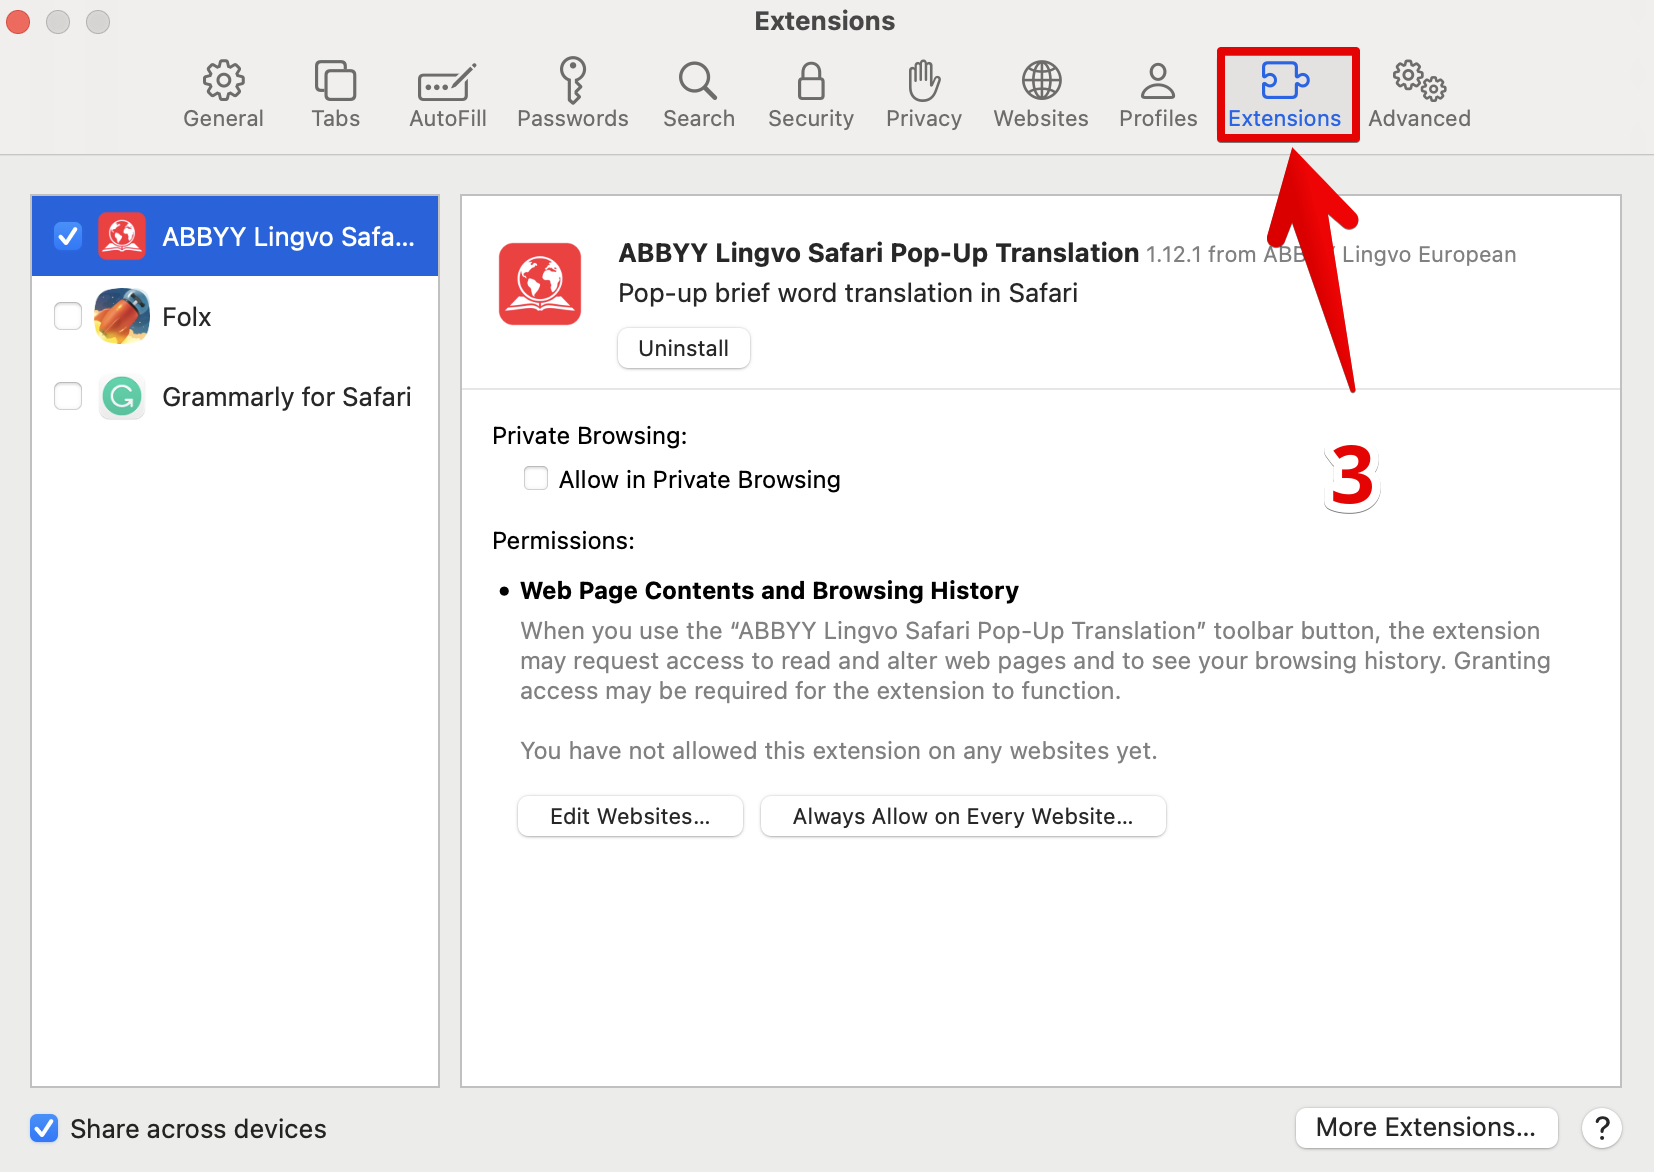
Task: Uninstall the ABBYY Lingvo extension
Action: 684,348
